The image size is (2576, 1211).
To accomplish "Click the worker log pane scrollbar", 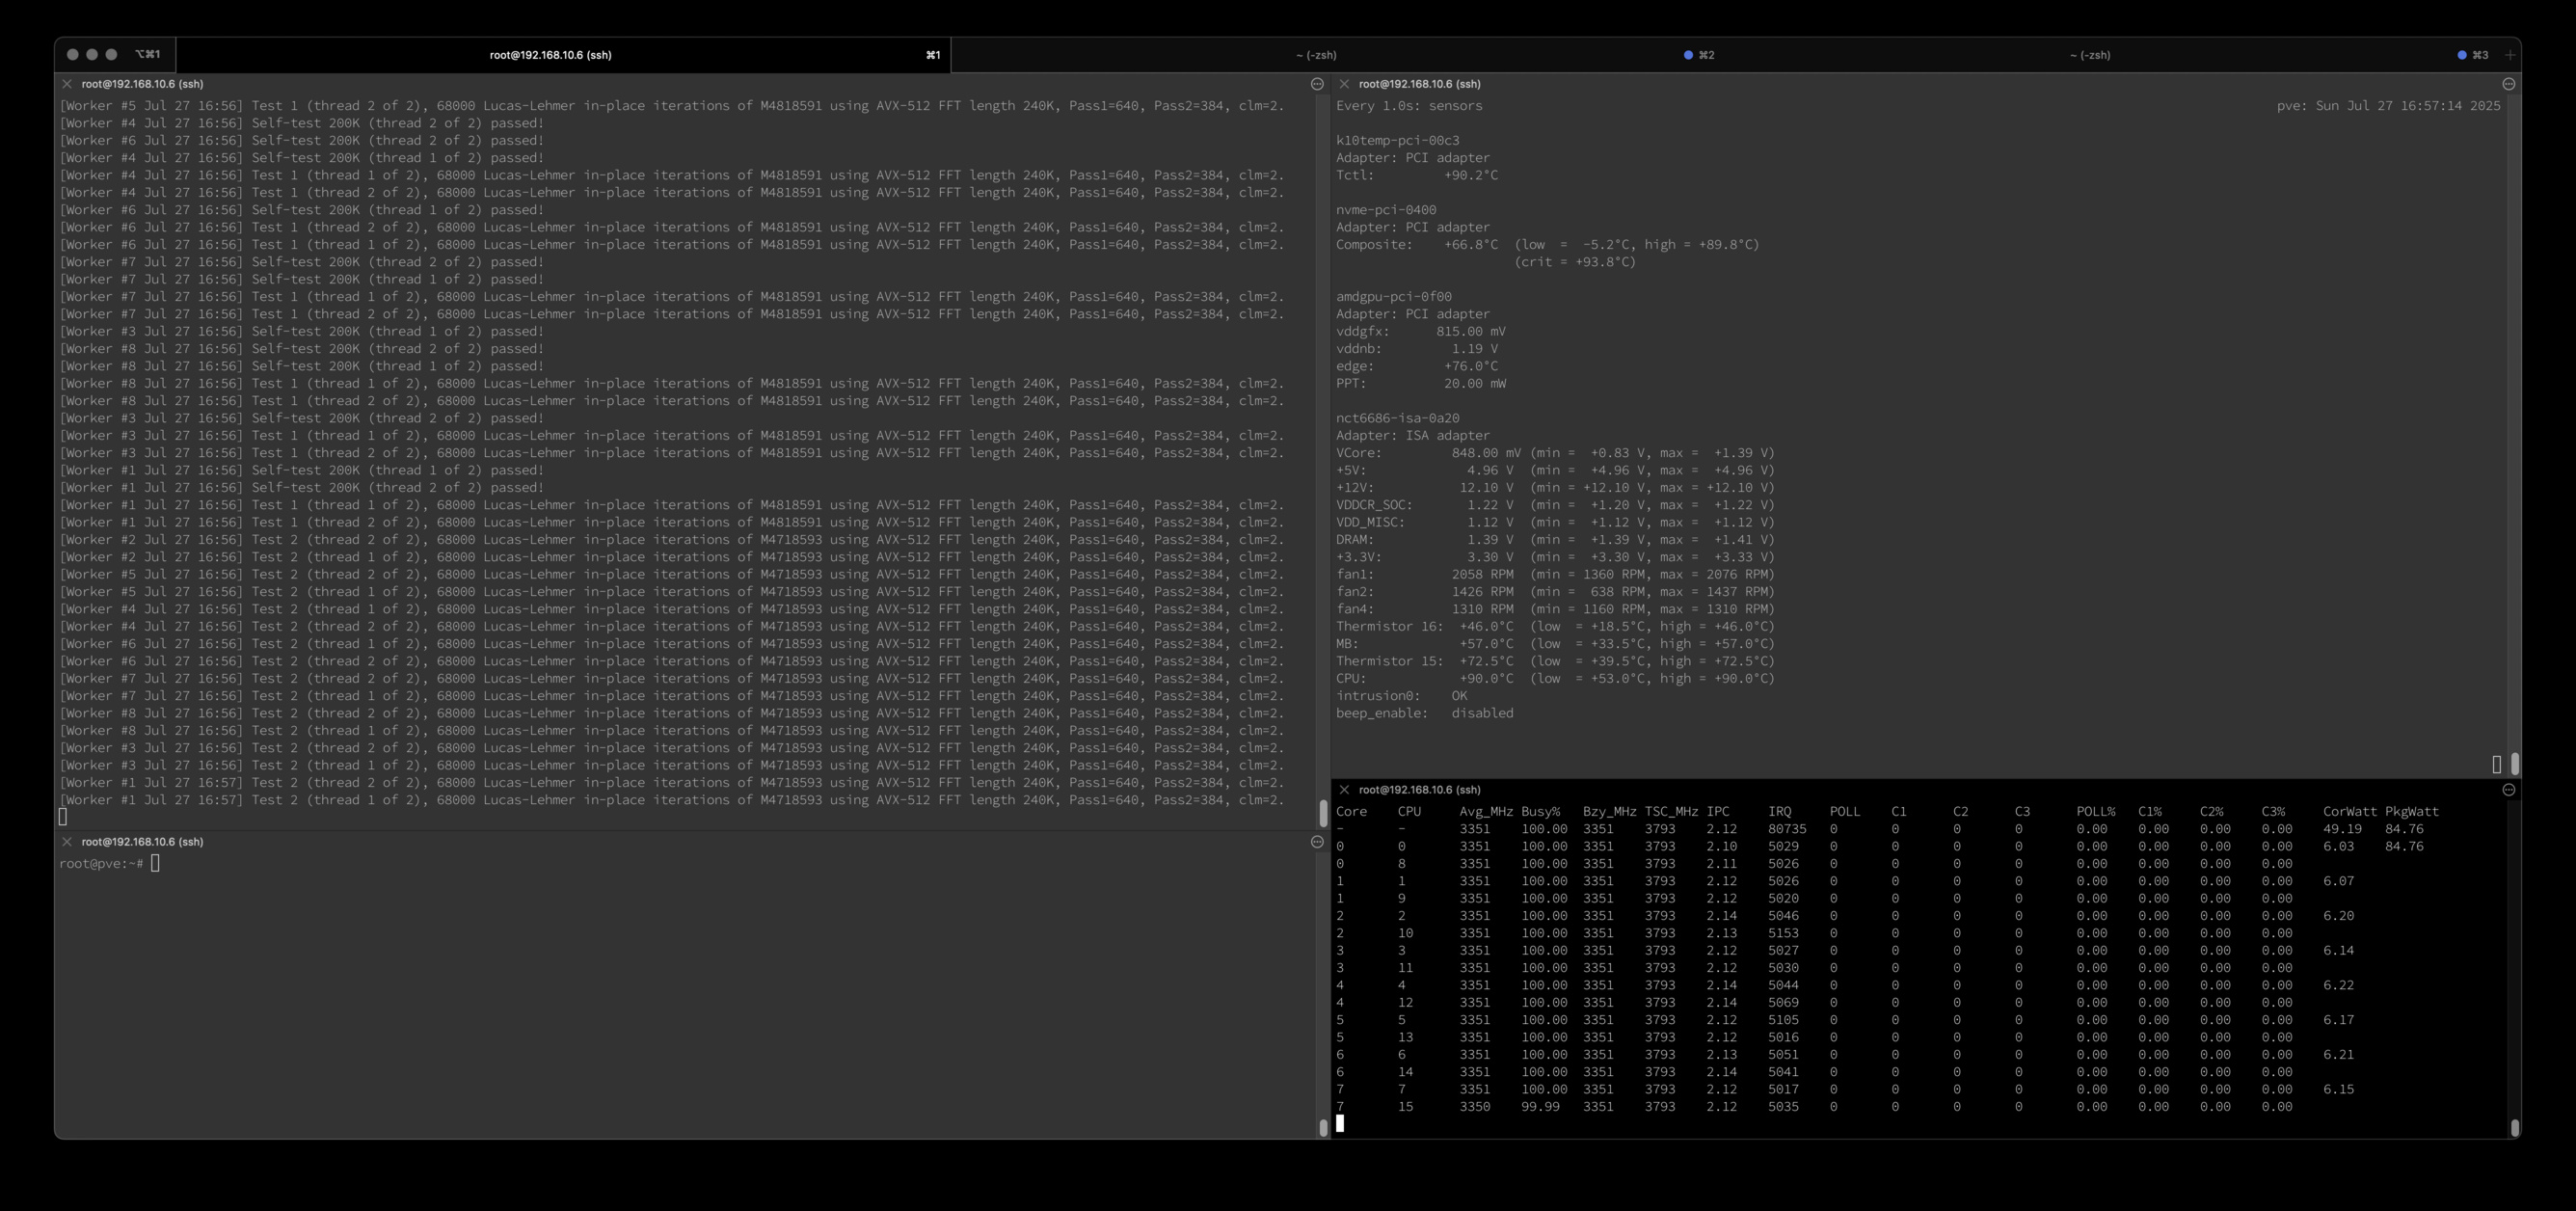I will point(1324,812).
